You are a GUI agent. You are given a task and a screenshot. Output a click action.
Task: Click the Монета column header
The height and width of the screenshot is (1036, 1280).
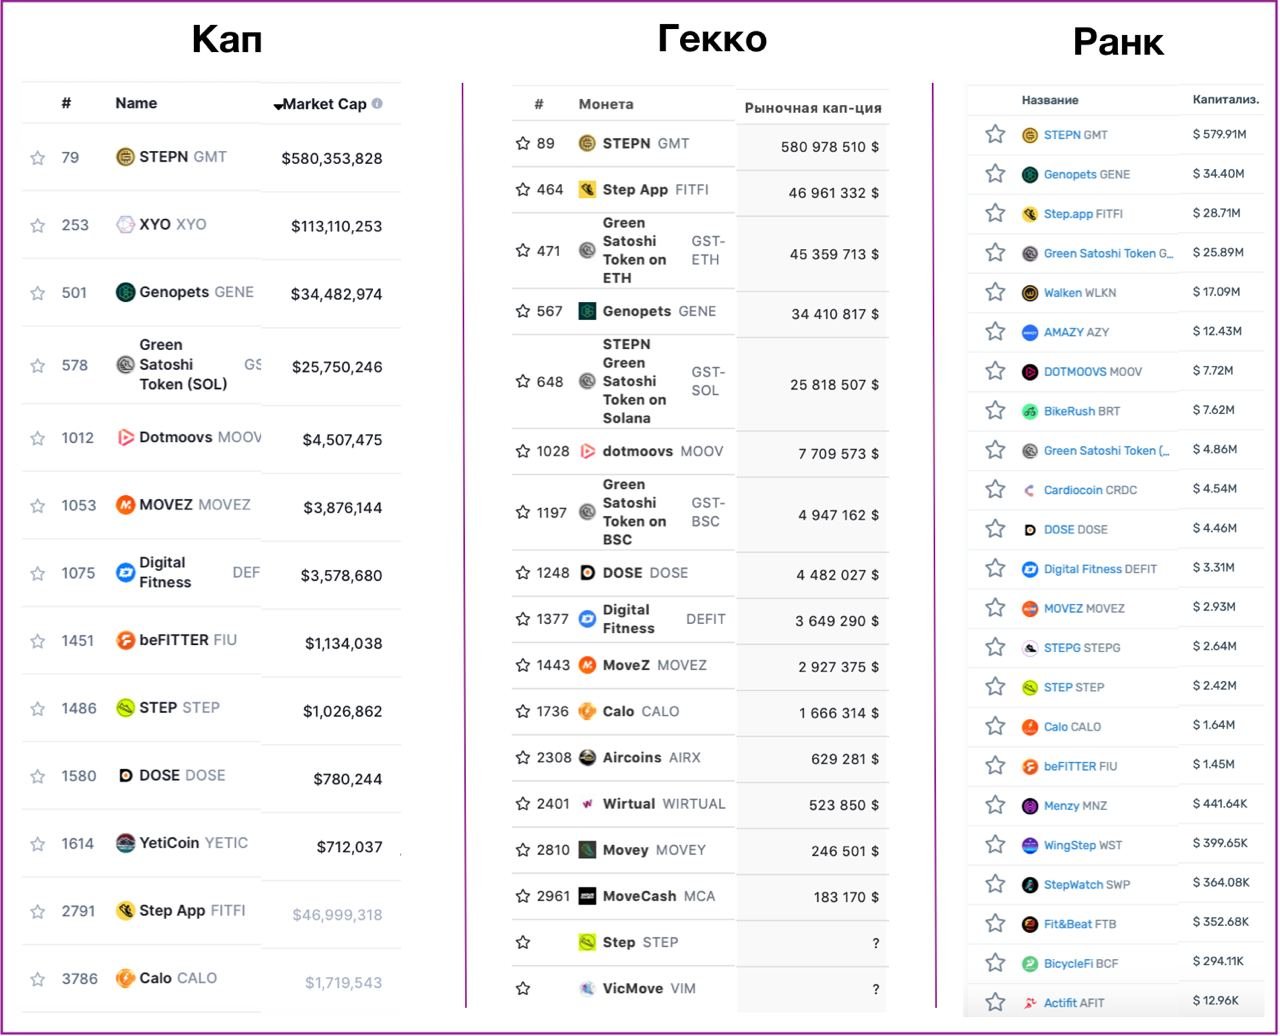tap(606, 104)
